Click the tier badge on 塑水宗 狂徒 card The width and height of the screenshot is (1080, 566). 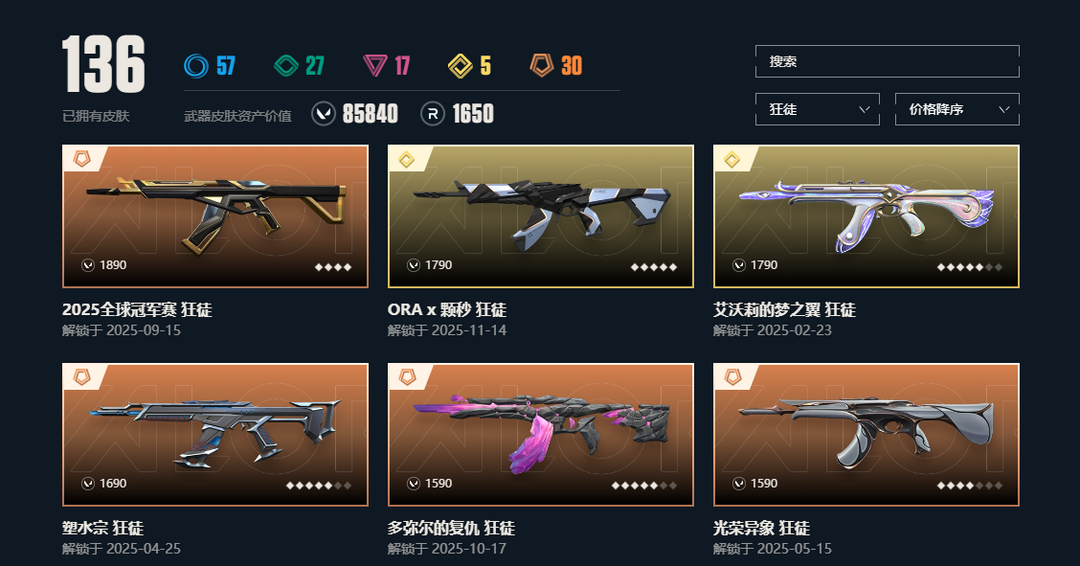[x=82, y=378]
